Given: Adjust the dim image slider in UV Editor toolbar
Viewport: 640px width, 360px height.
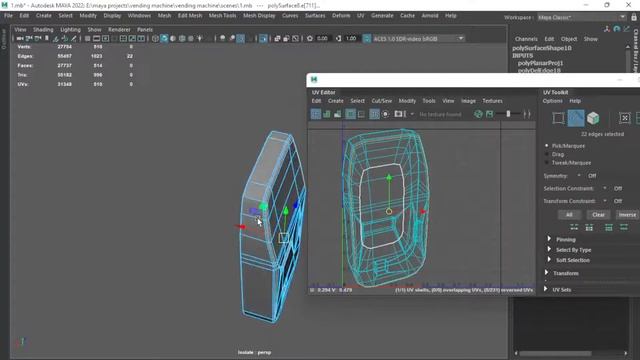Looking at the screenshot, I should point(509,114).
